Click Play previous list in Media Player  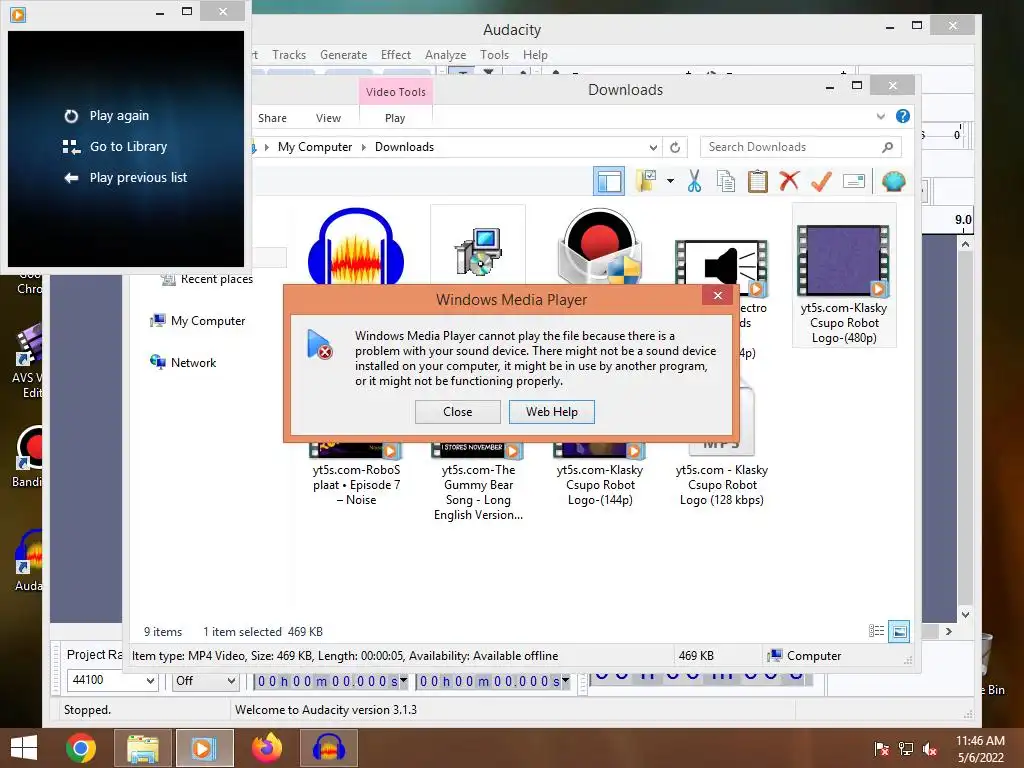(x=138, y=178)
